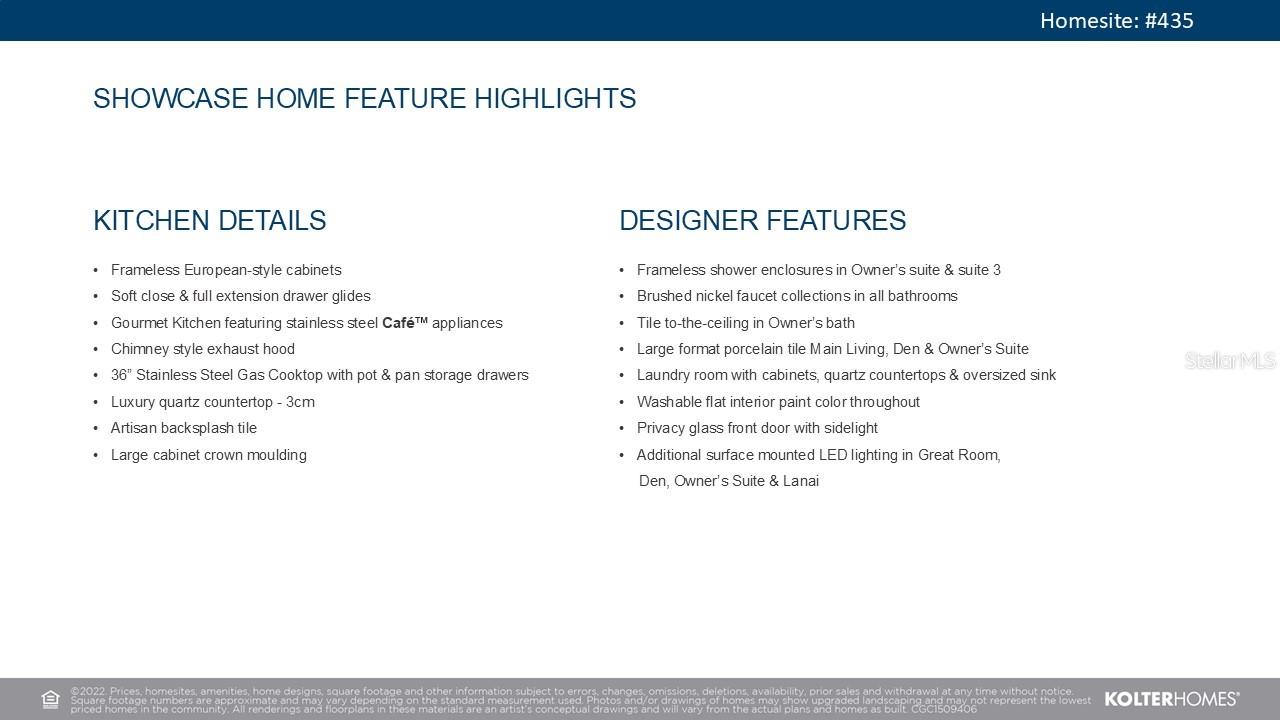Click 'Artisan backsplash tile' bullet
This screenshot has height=720, width=1280.
tap(184, 428)
